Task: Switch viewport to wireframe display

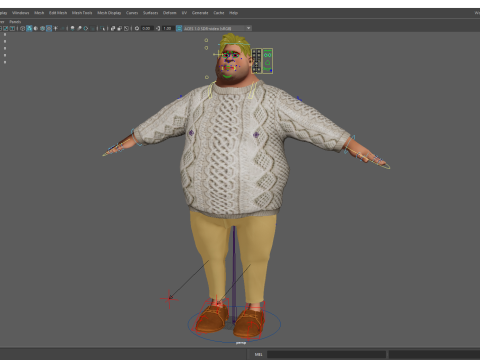Action: coord(22,28)
